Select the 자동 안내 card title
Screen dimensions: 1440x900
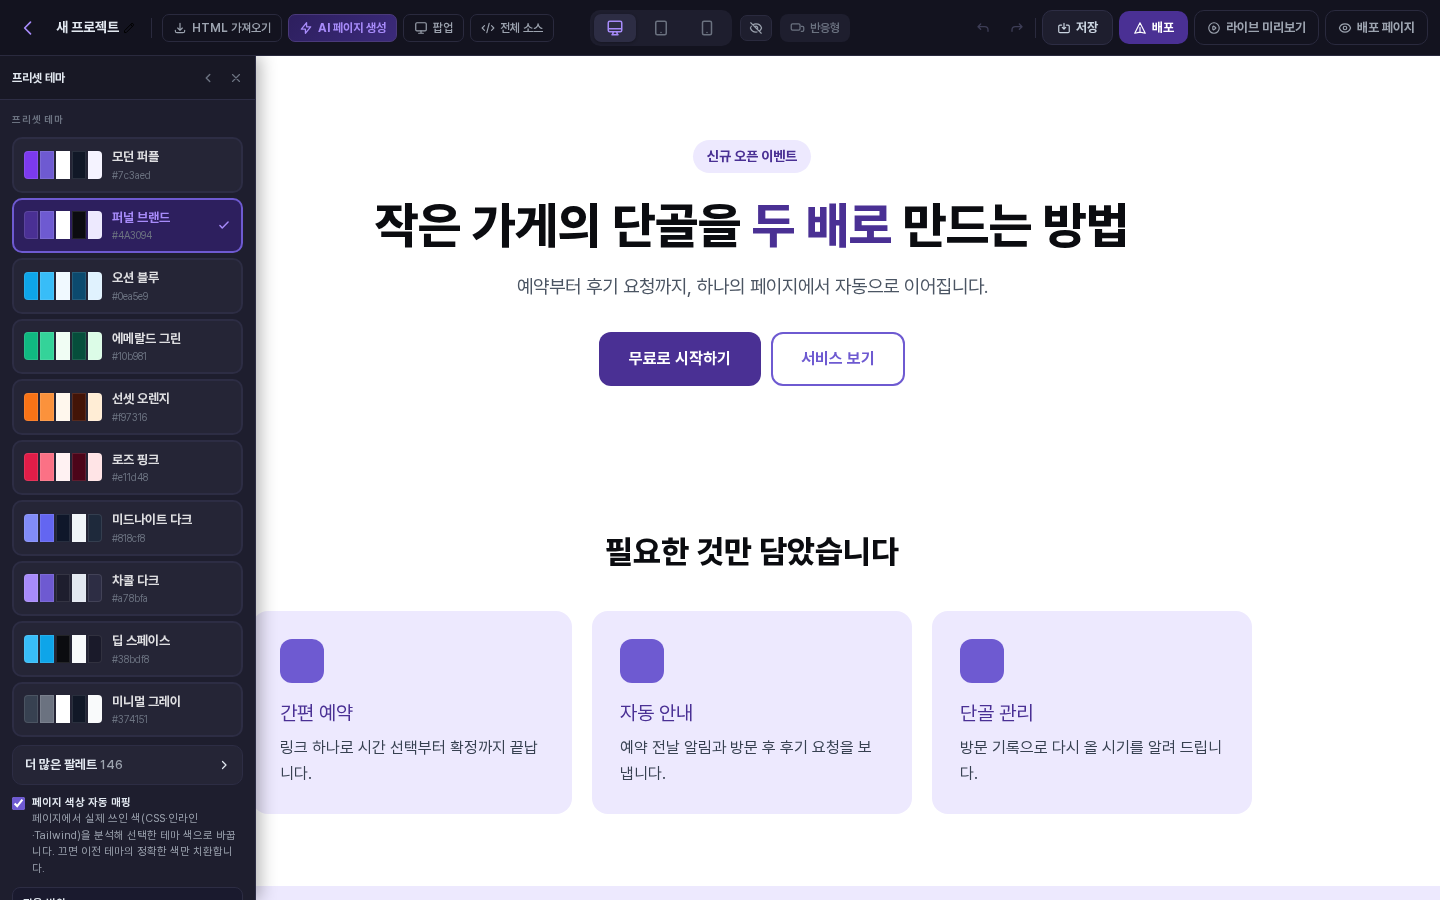coord(656,712)
